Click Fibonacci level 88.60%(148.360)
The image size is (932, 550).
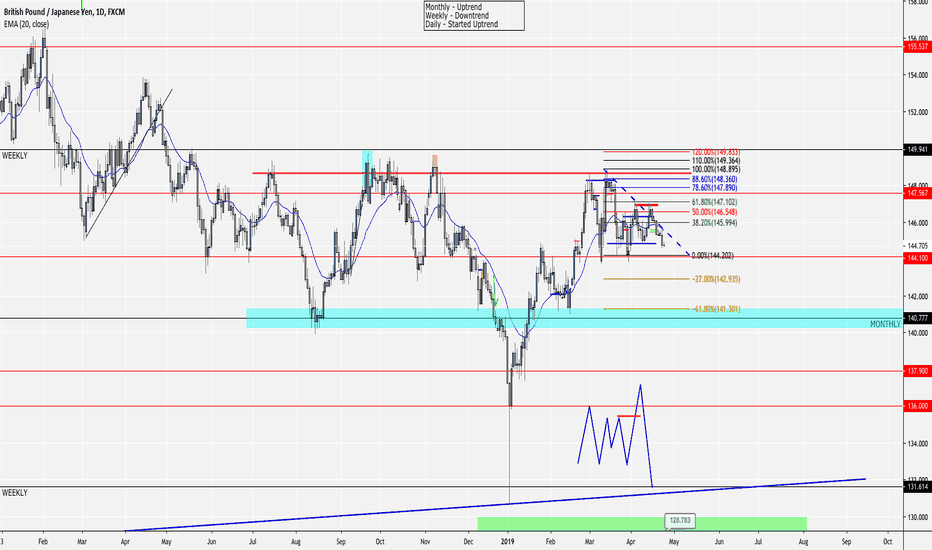[714, 179]
